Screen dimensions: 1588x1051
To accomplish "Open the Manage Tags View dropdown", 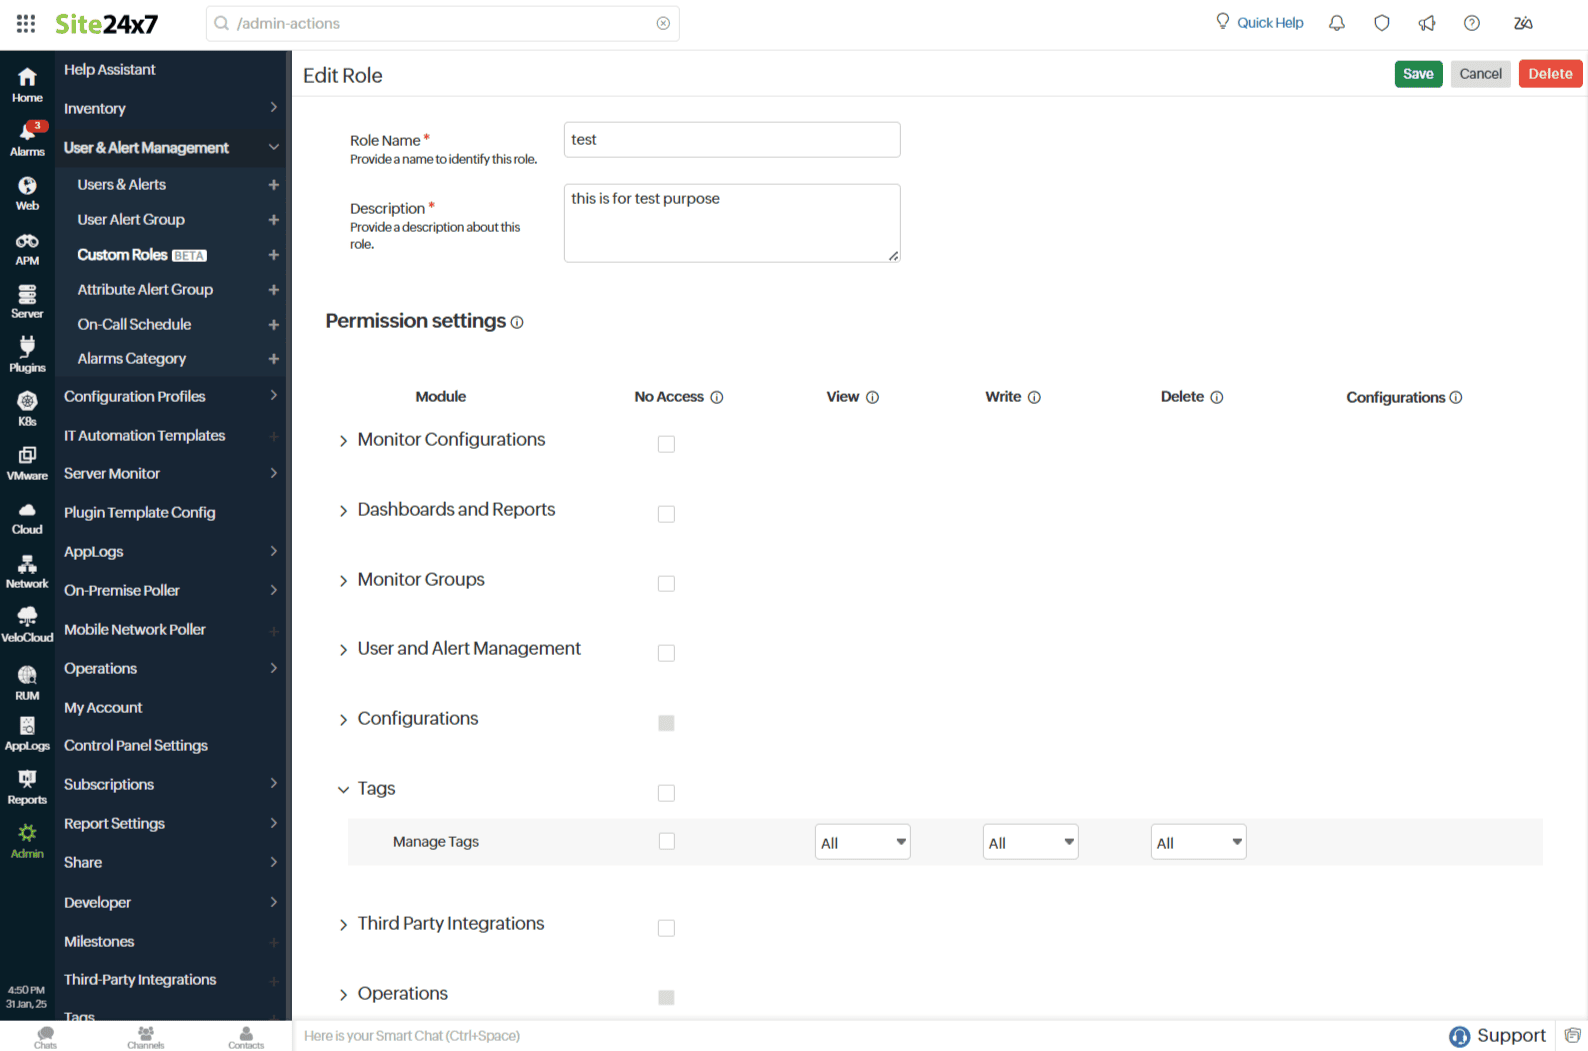I will click(862, 843).
